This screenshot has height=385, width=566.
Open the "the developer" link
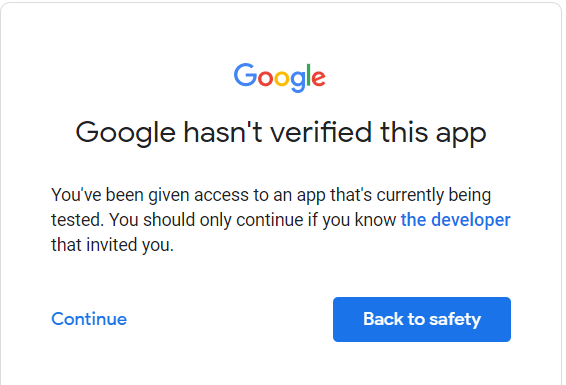(456, 220)
